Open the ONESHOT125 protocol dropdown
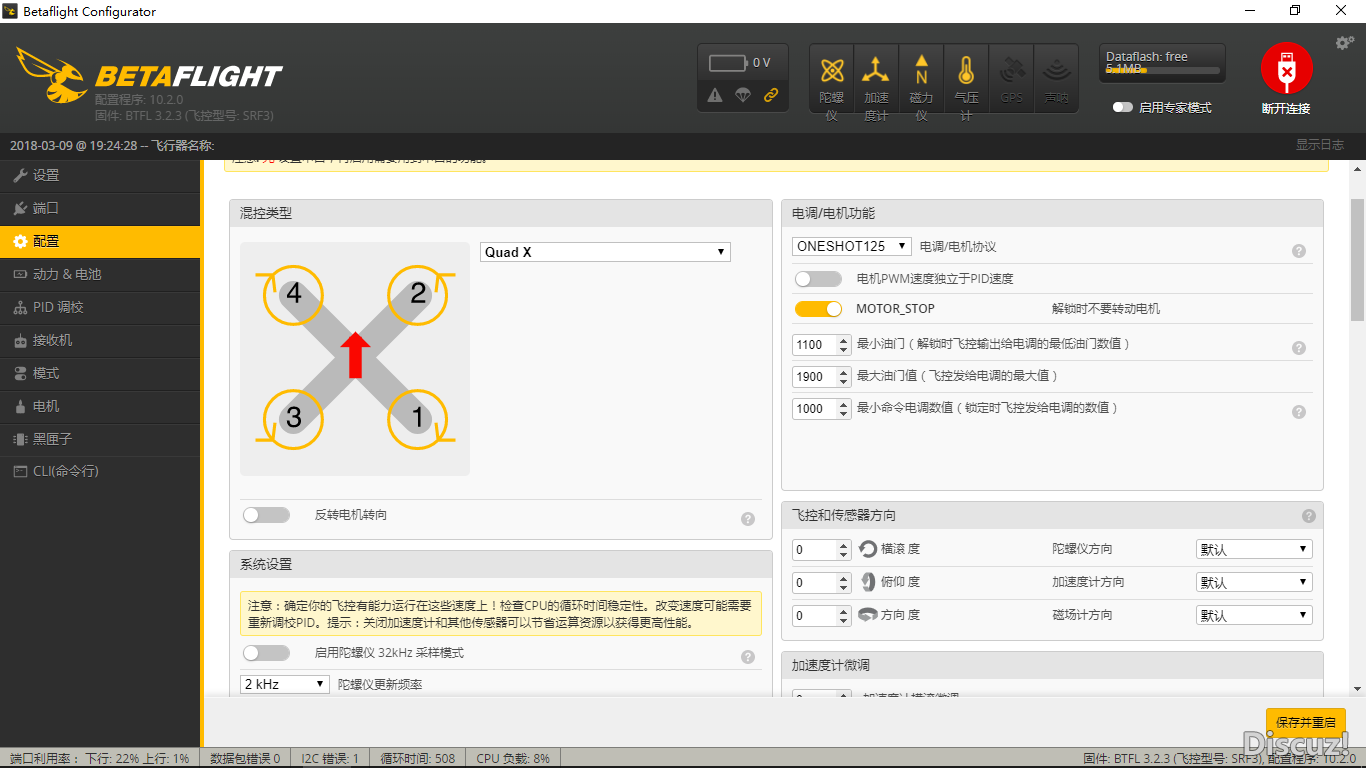 [x=852, y=246]
